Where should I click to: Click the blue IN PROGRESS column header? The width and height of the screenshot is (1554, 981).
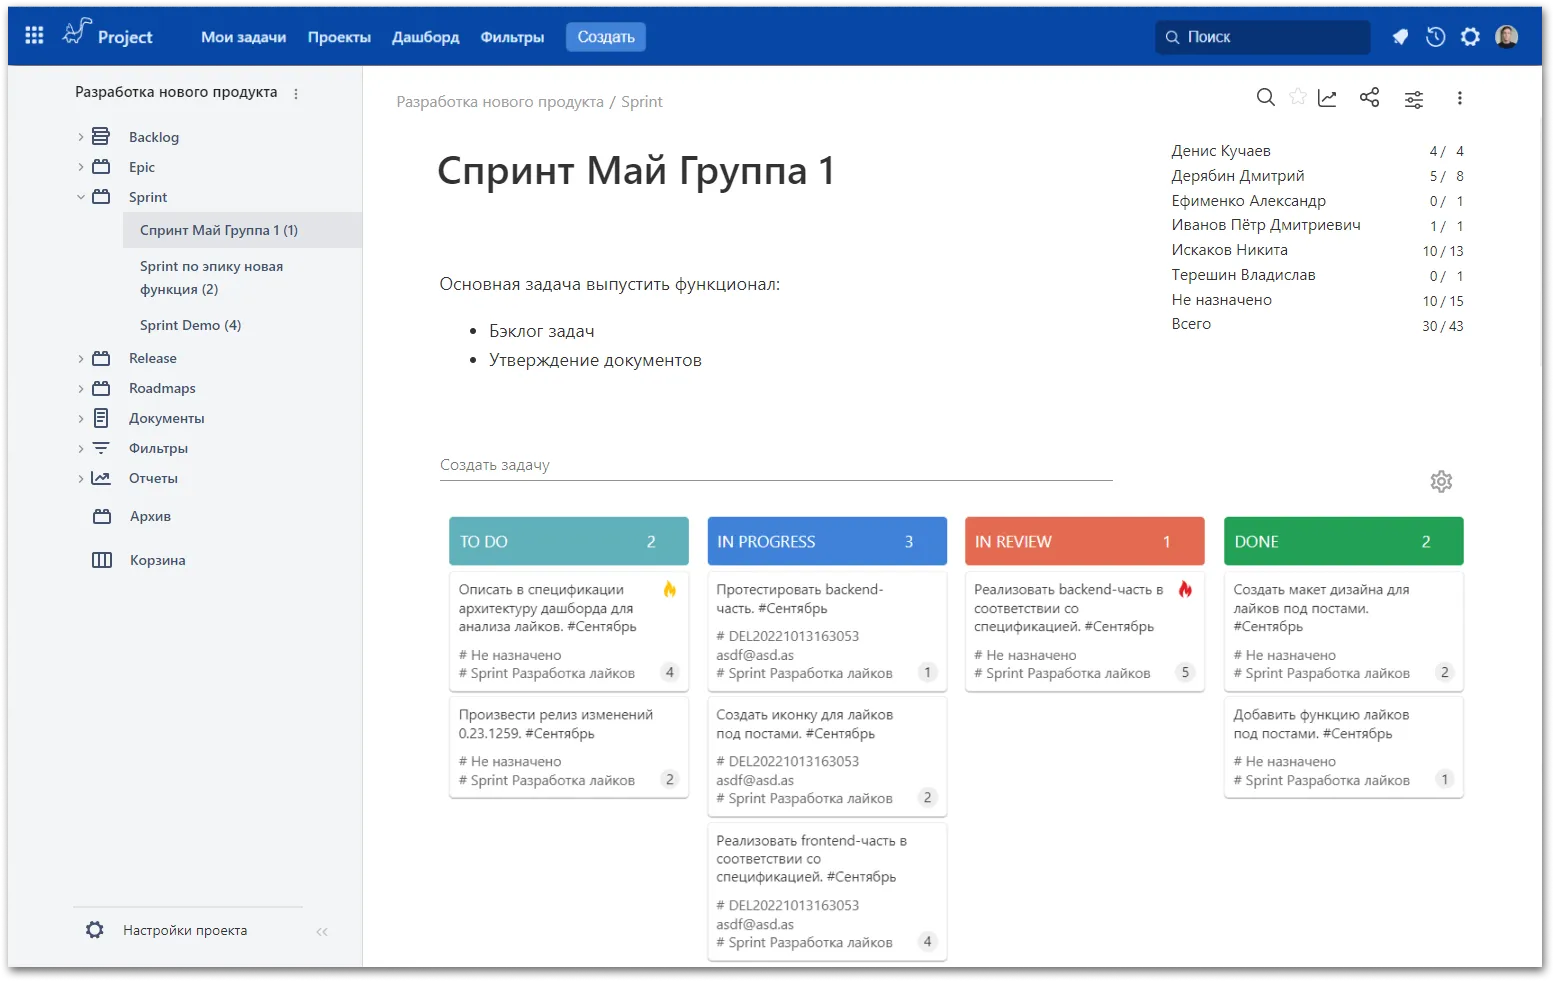[x=826, y=541]
